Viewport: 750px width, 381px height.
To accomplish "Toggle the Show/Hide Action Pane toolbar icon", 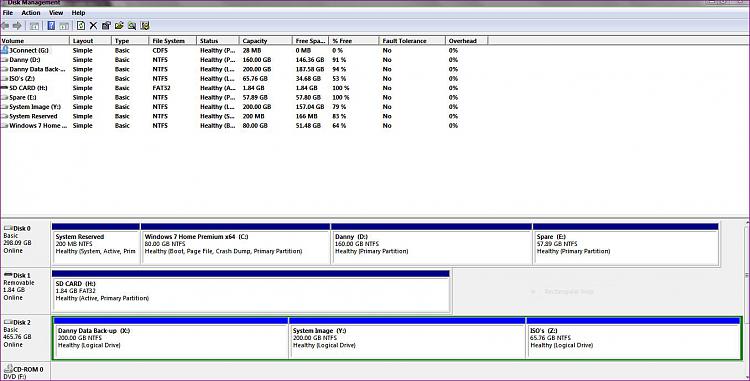I will 64,26.
